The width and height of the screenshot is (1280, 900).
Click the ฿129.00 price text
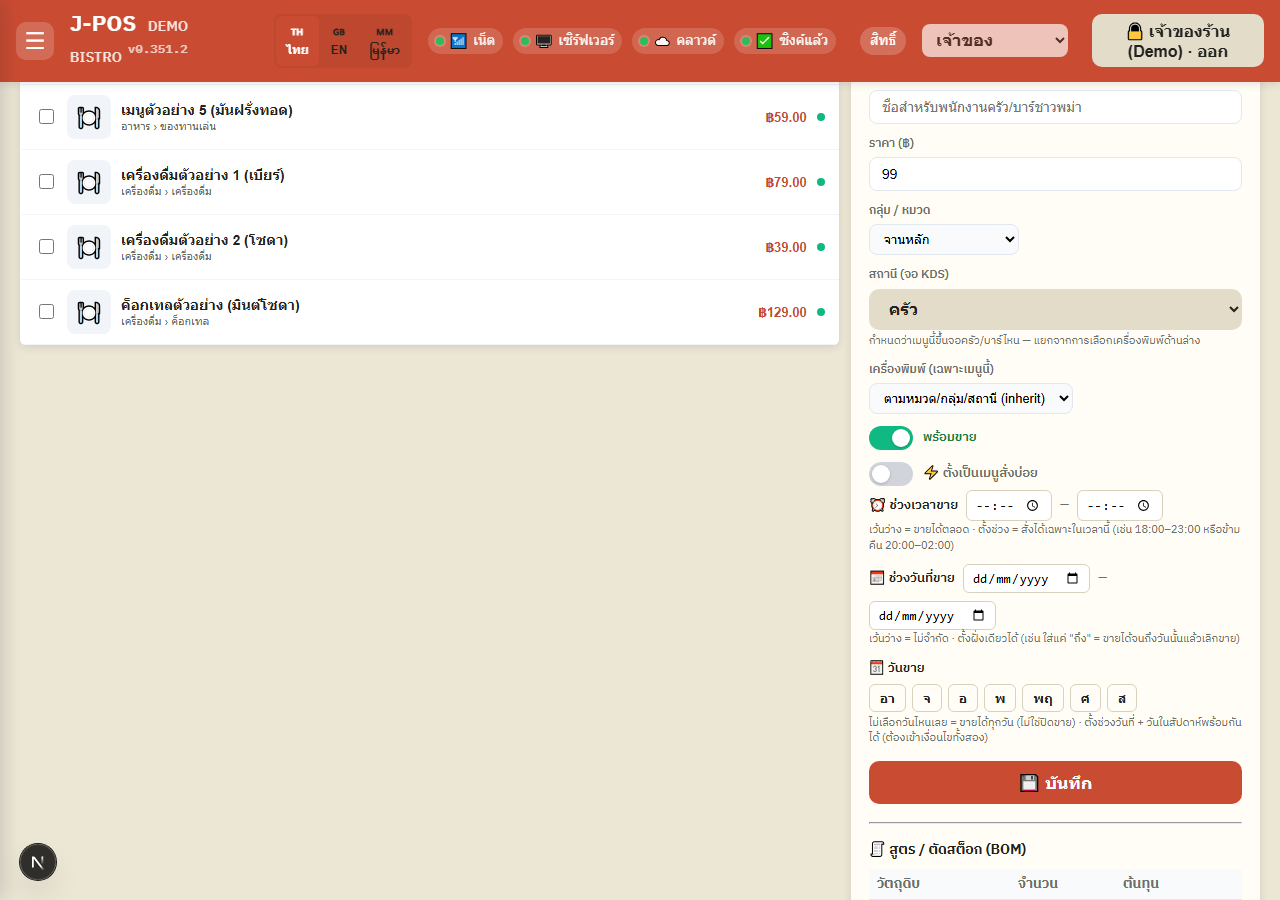tap(783, 312)
